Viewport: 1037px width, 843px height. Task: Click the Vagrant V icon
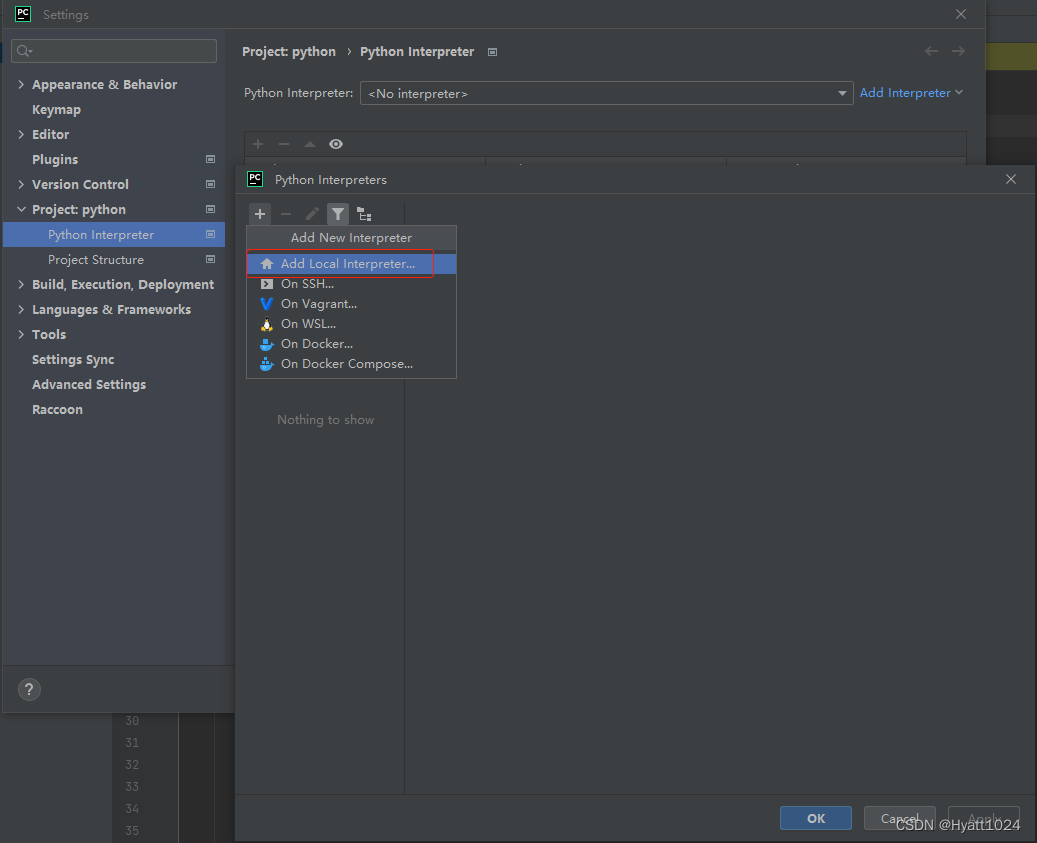(x=267, y=303)
